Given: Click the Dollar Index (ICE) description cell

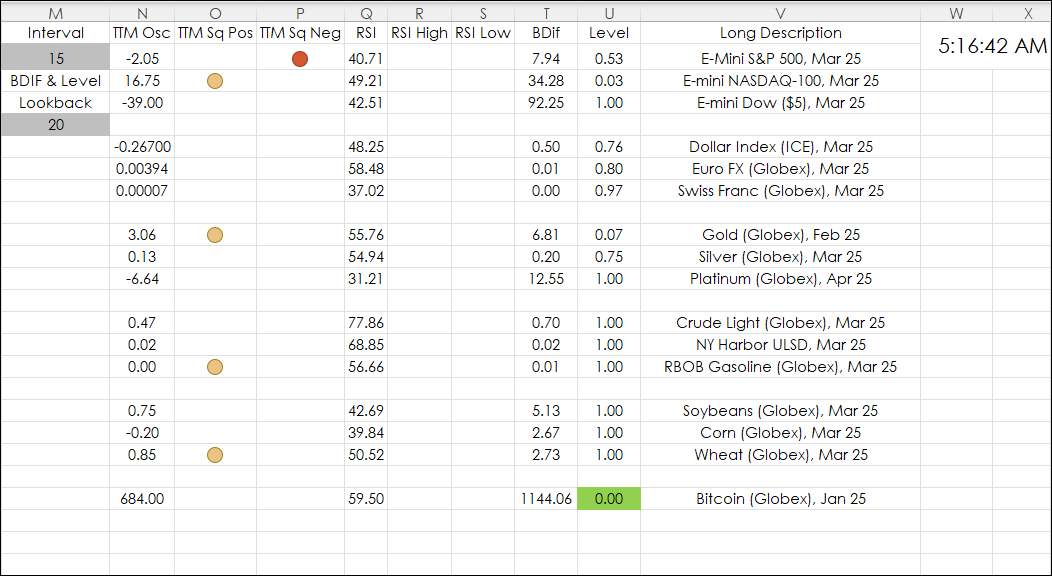Looking at the screenshot, I should pyautogui.click(x=780, y=147).
